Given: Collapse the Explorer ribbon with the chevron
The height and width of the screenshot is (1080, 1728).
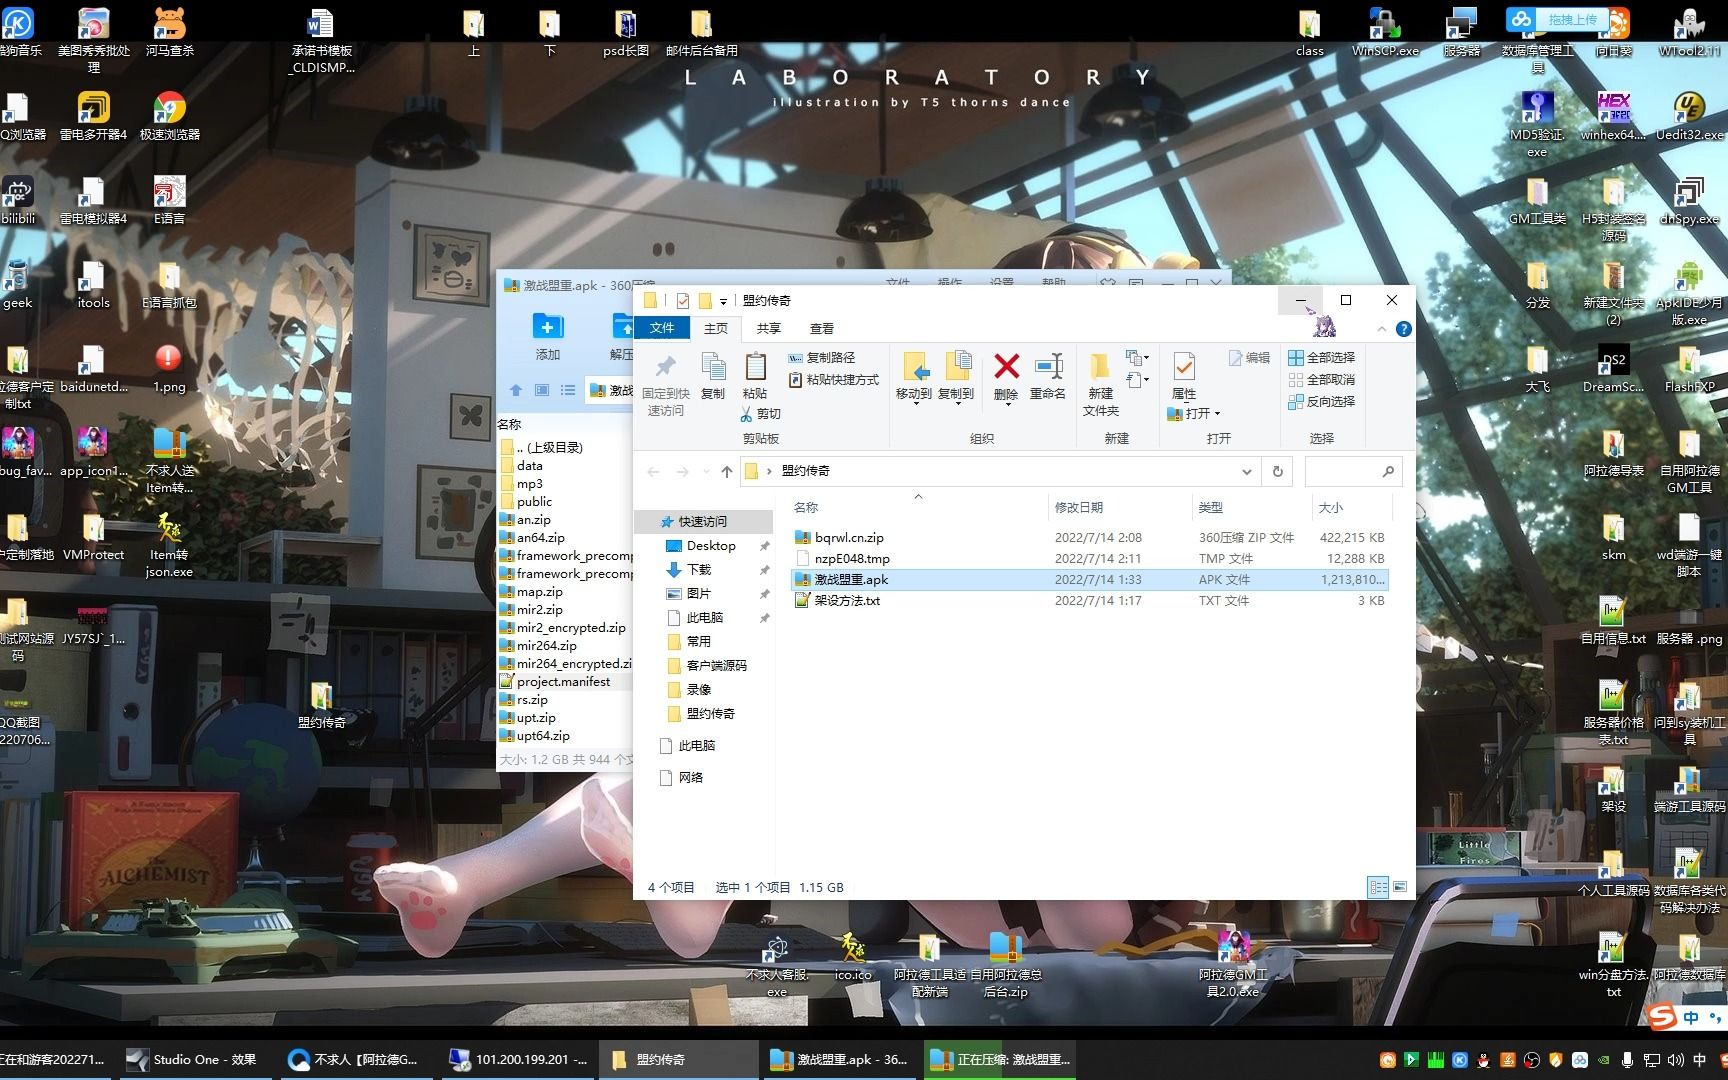Looking at the screenshot, I should pyautogui.click(x=1382, y=329).
